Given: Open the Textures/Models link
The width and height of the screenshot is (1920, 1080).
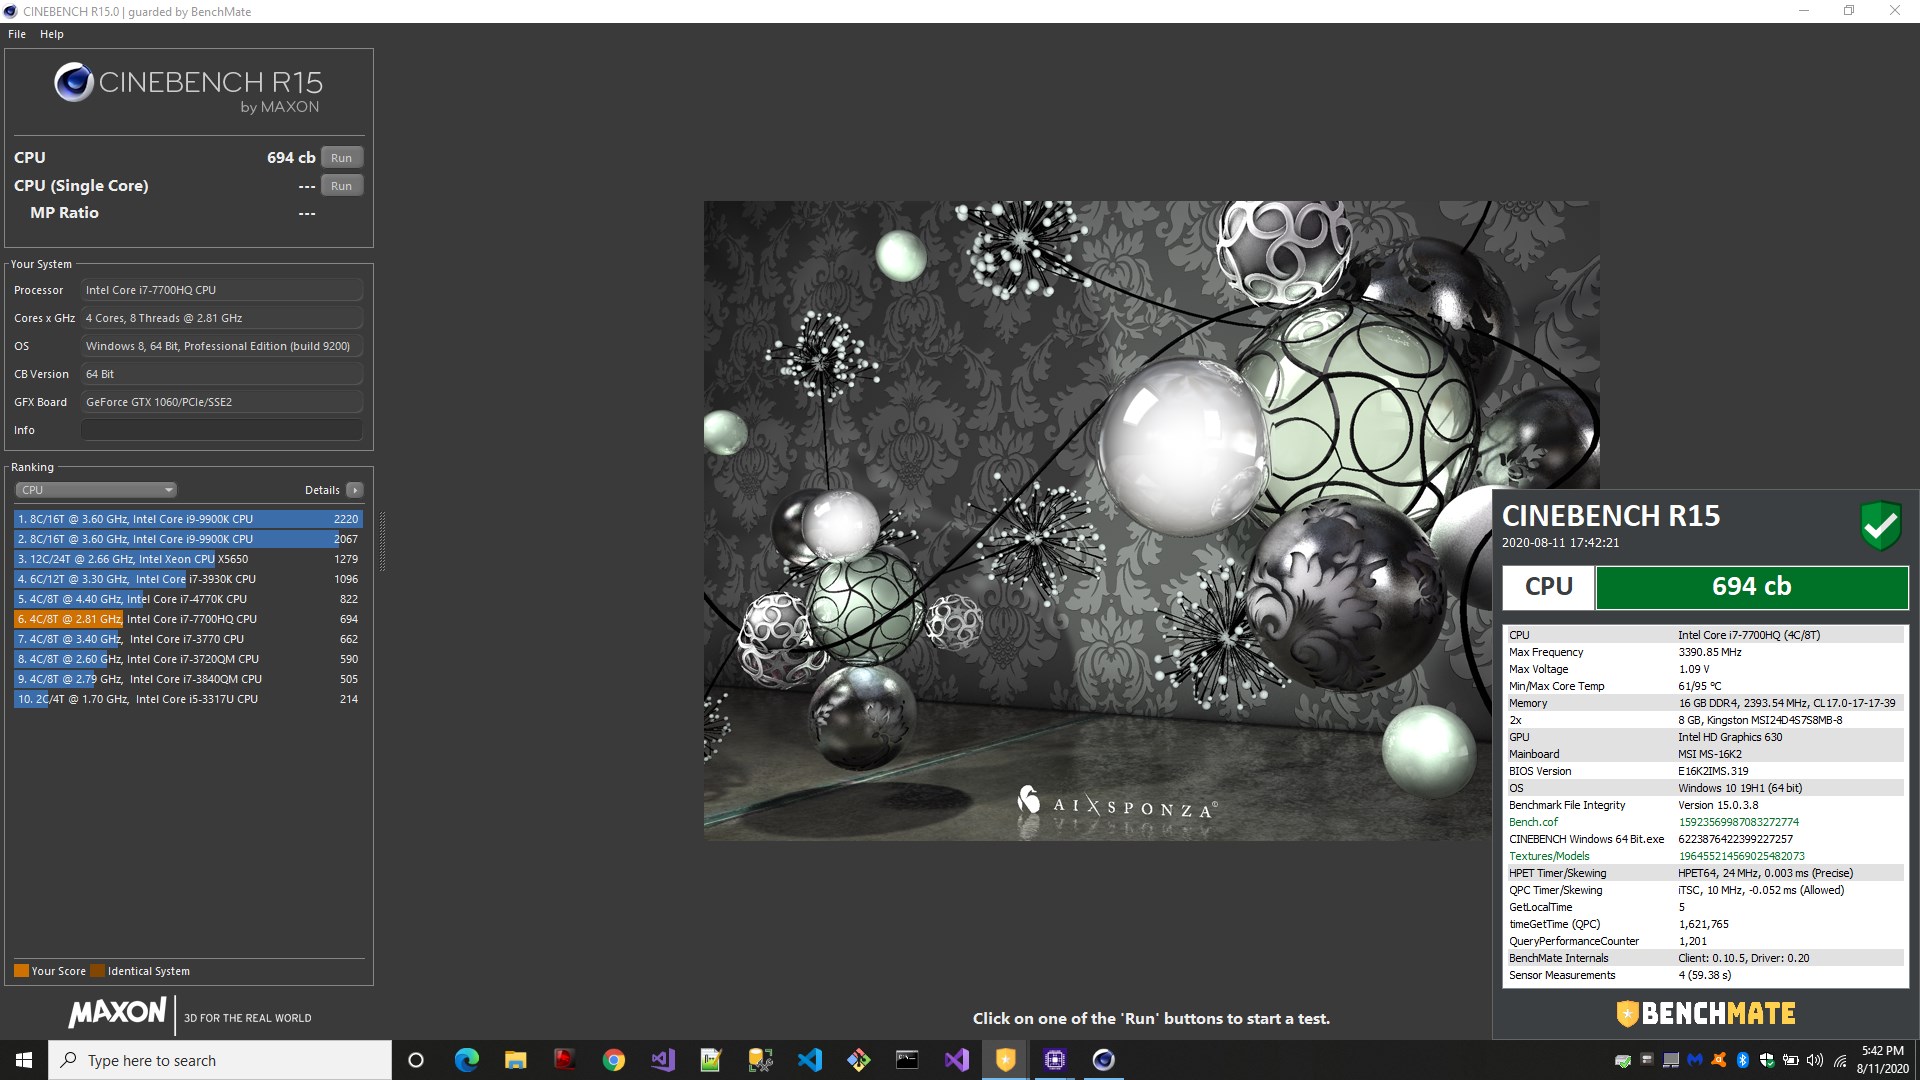Looking at the screenshot, I should tap(1549, 856).
